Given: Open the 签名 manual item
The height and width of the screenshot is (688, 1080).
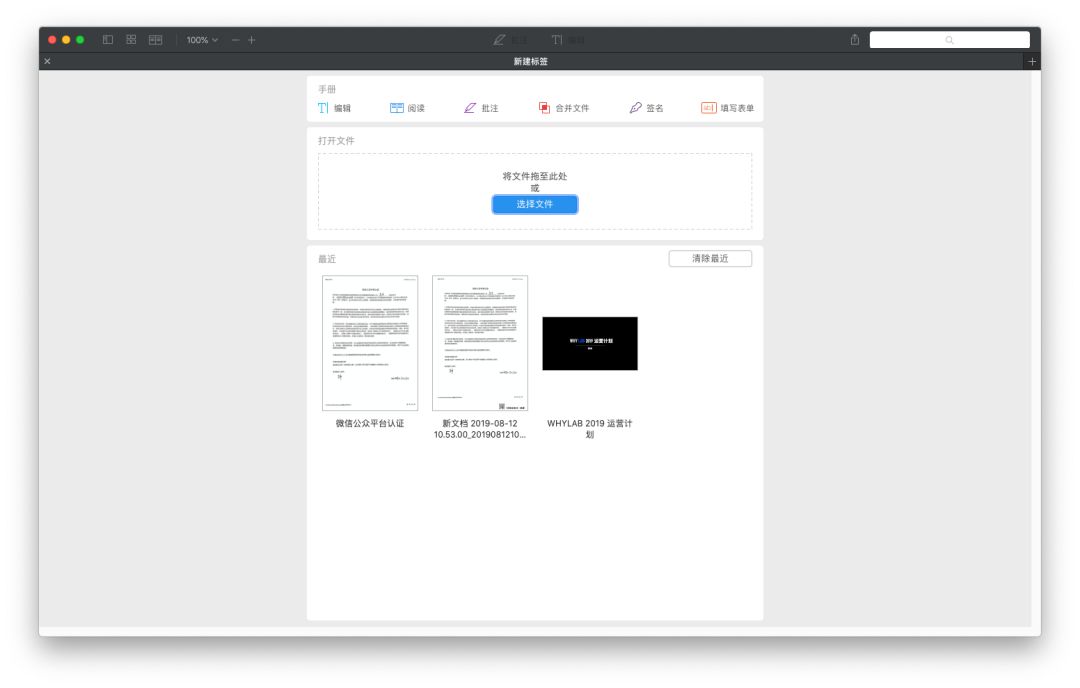Looking at the screenshot, I should coord(646,108).
